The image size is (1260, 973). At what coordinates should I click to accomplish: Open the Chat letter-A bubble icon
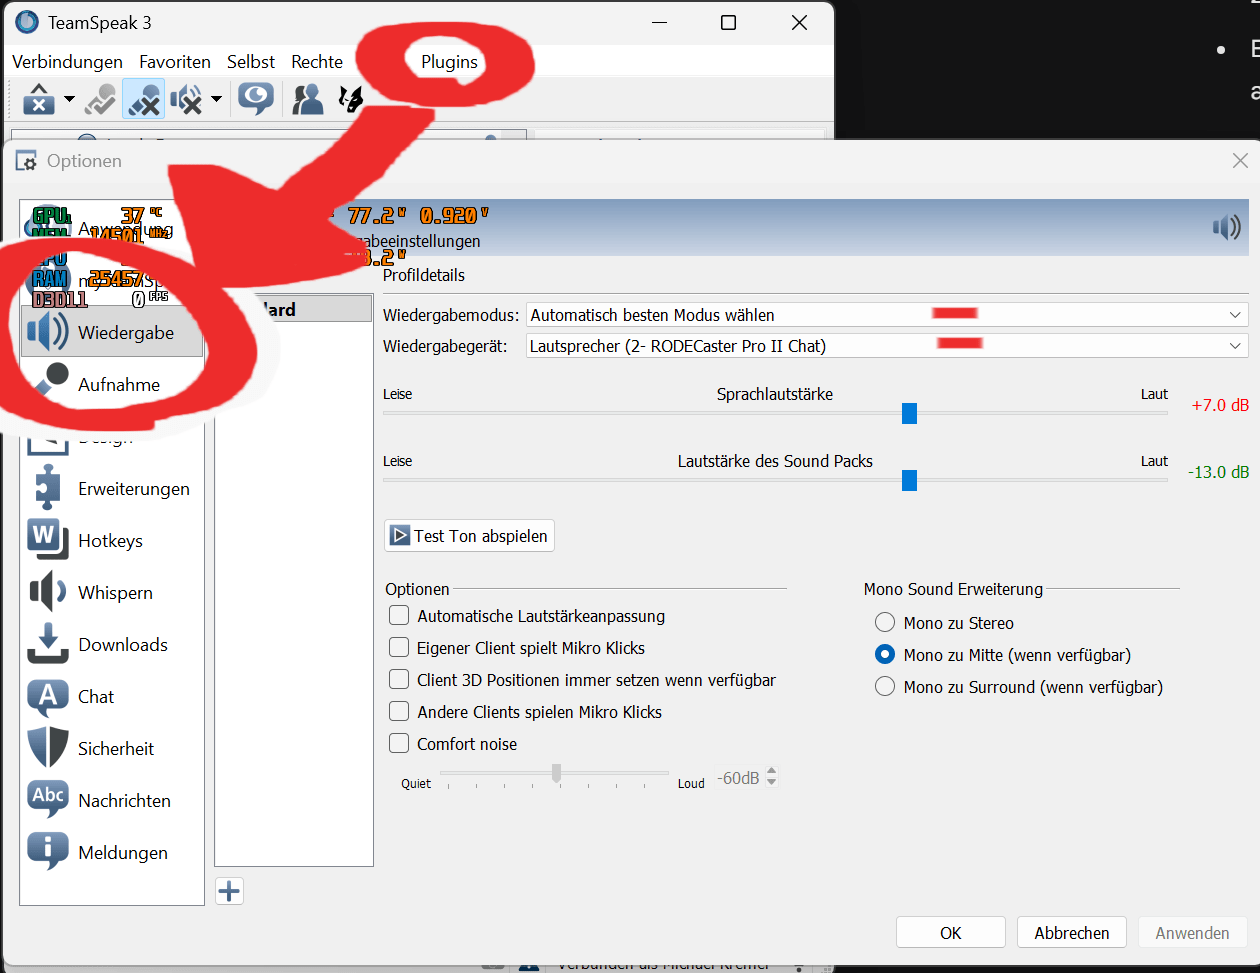[x=47, y=697]
